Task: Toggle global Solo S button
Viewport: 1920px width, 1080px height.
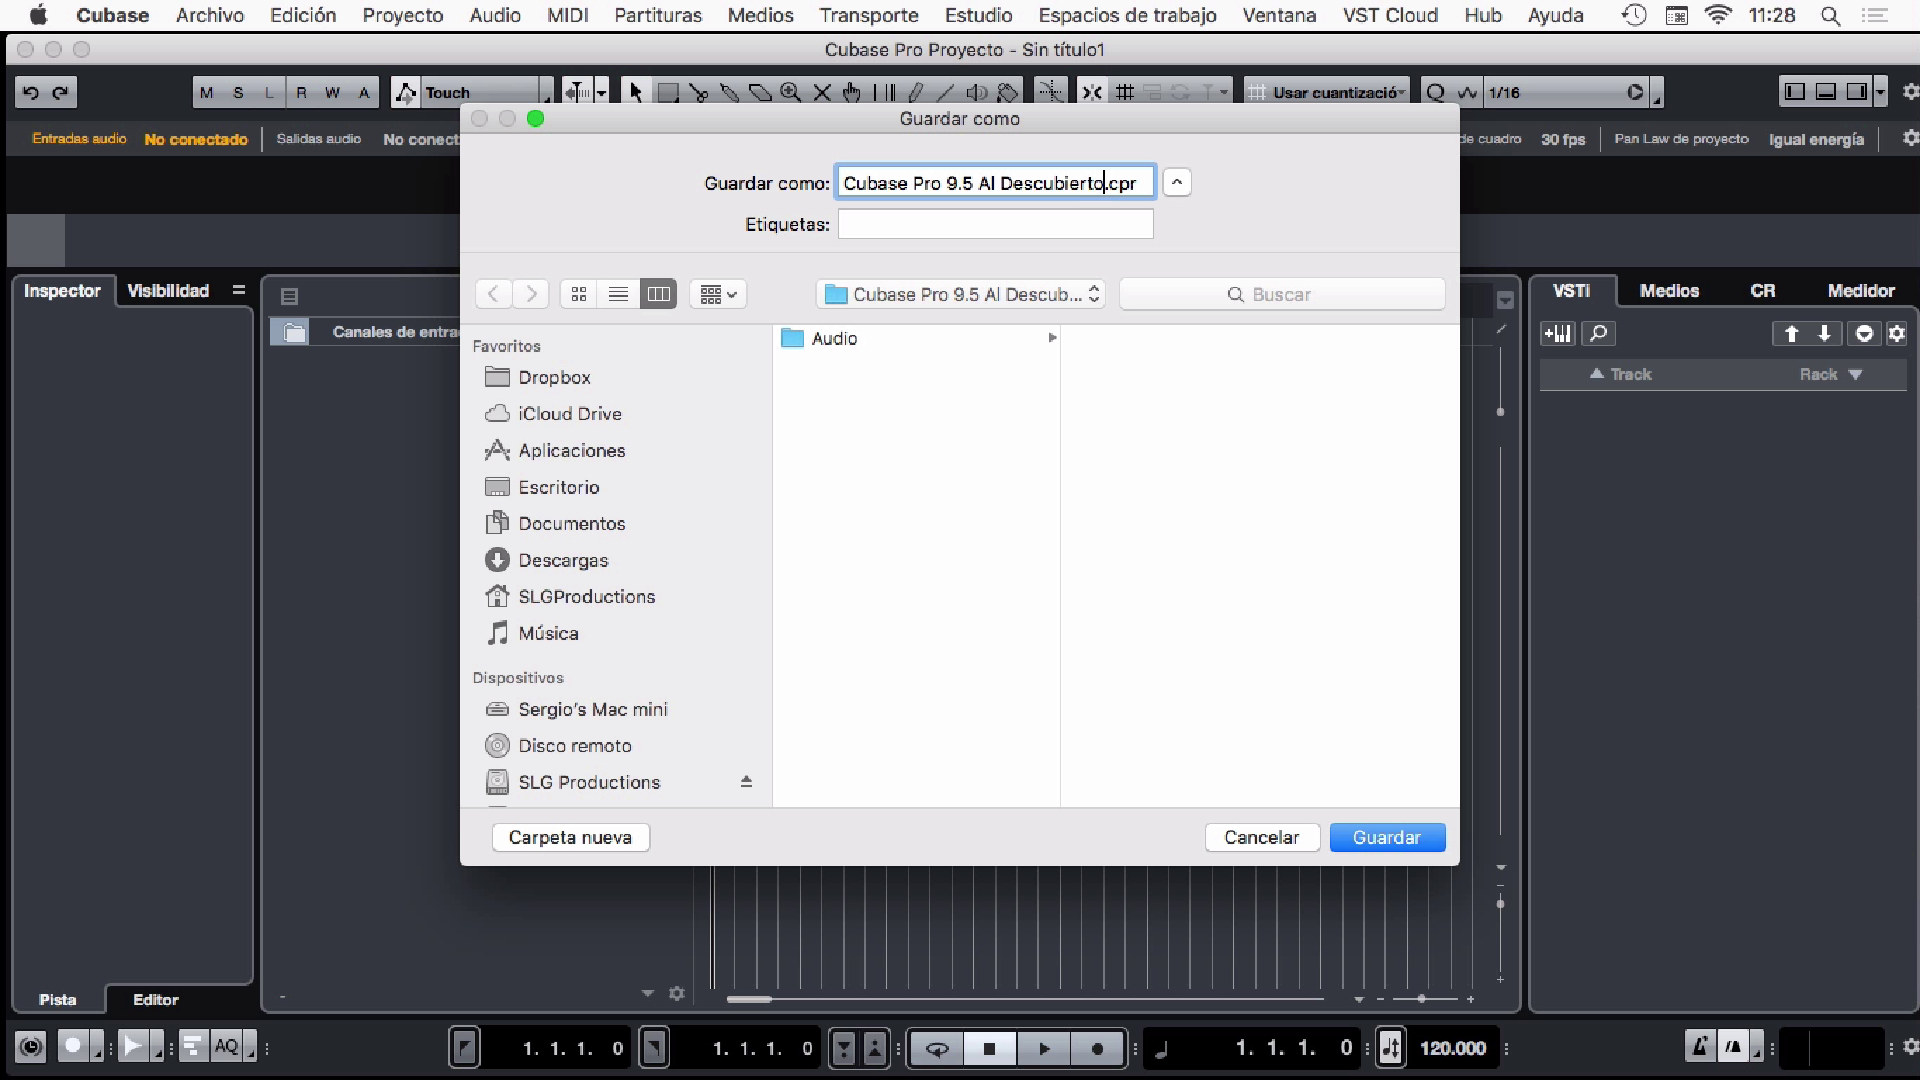Action: pos(238,93)
